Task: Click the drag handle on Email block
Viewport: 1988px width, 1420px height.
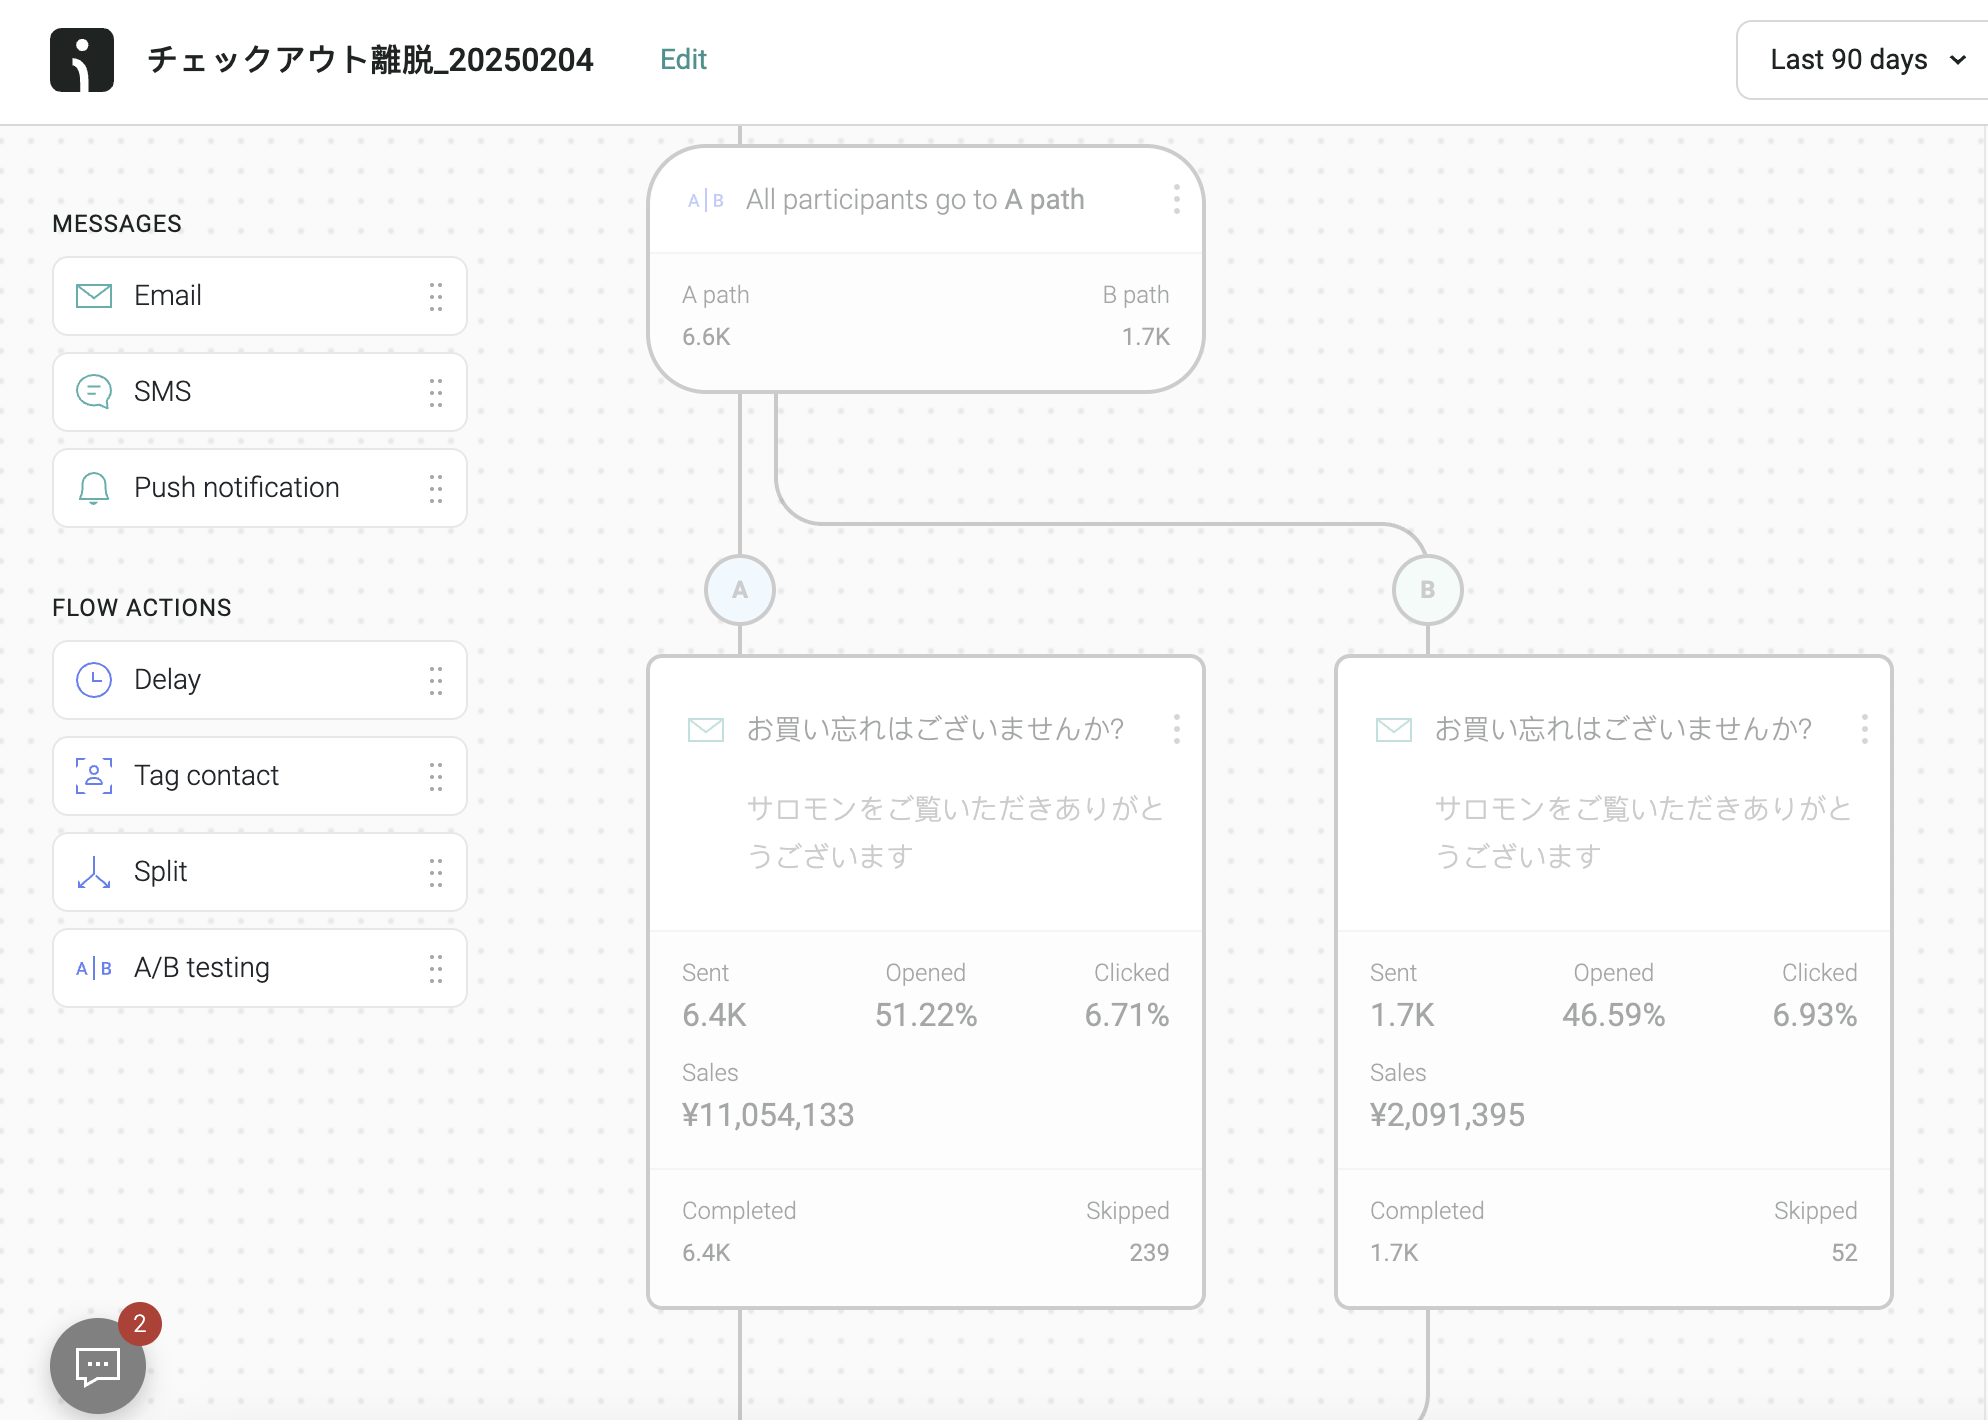Action: point(436,296)
